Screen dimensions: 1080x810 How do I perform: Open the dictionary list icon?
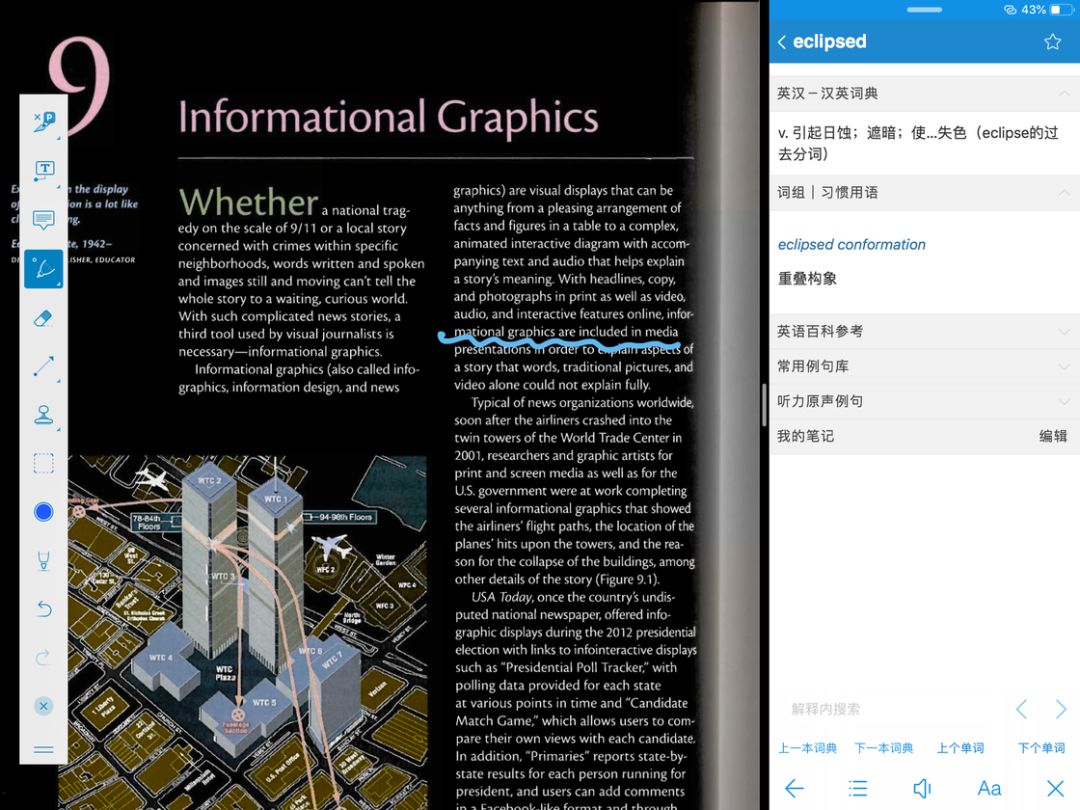[x=857, y=788]
